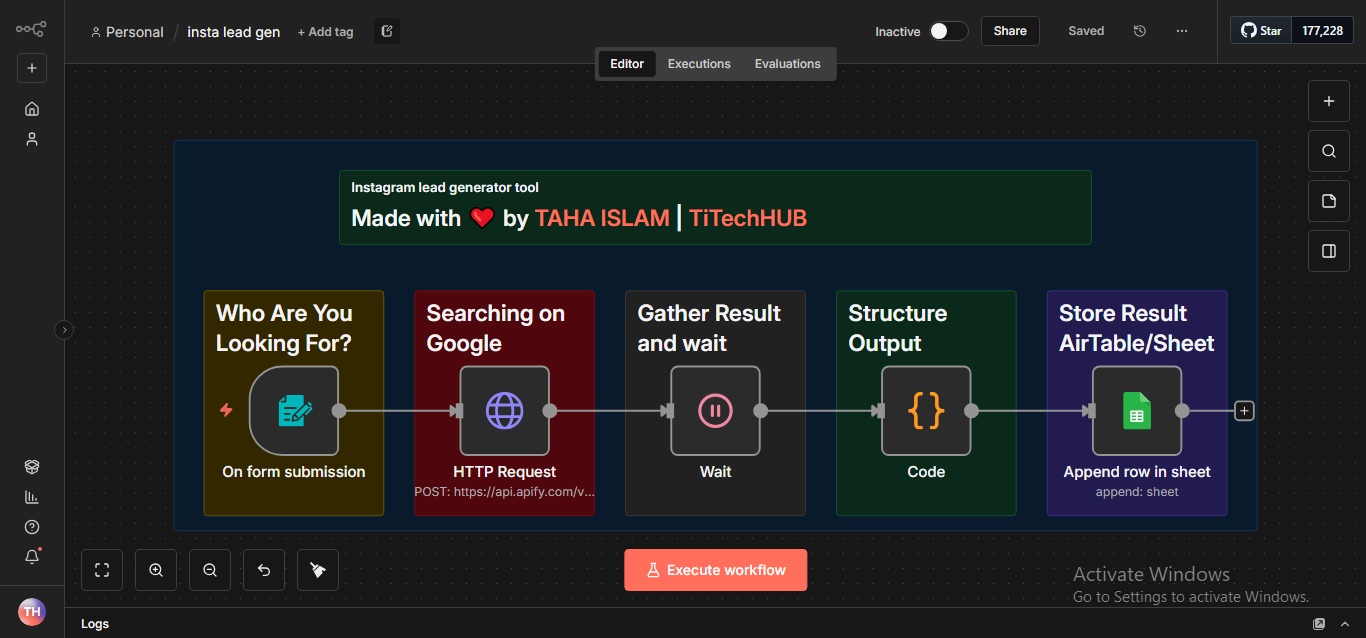Click the Zoom Out magnifier icon
The height and width of the screenshot is (638, 1366).
pyautogui.click(x=210, y=570)
